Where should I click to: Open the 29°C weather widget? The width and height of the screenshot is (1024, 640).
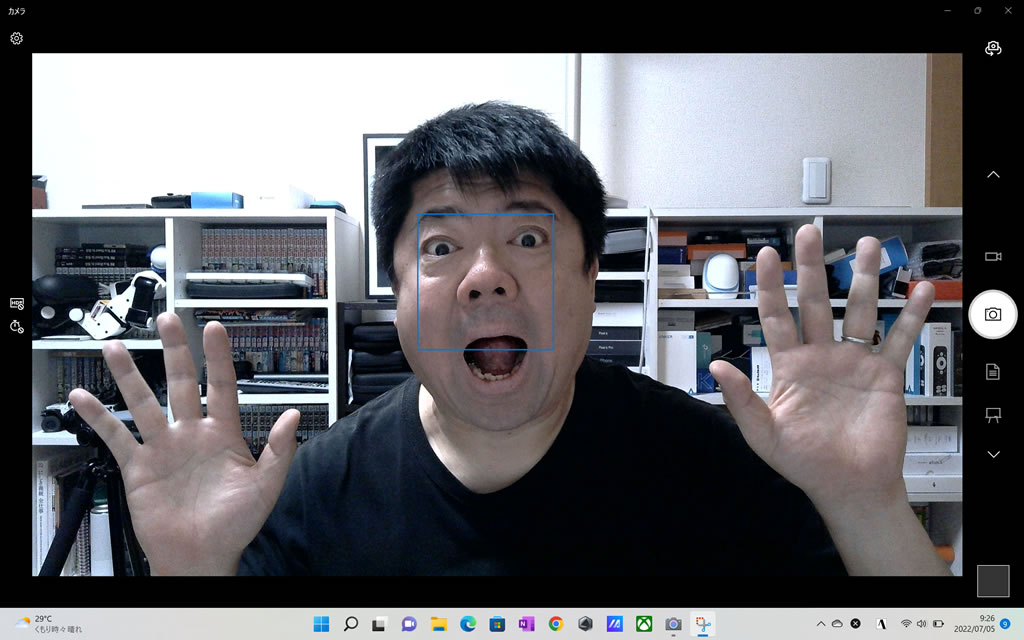click(50, 624)
